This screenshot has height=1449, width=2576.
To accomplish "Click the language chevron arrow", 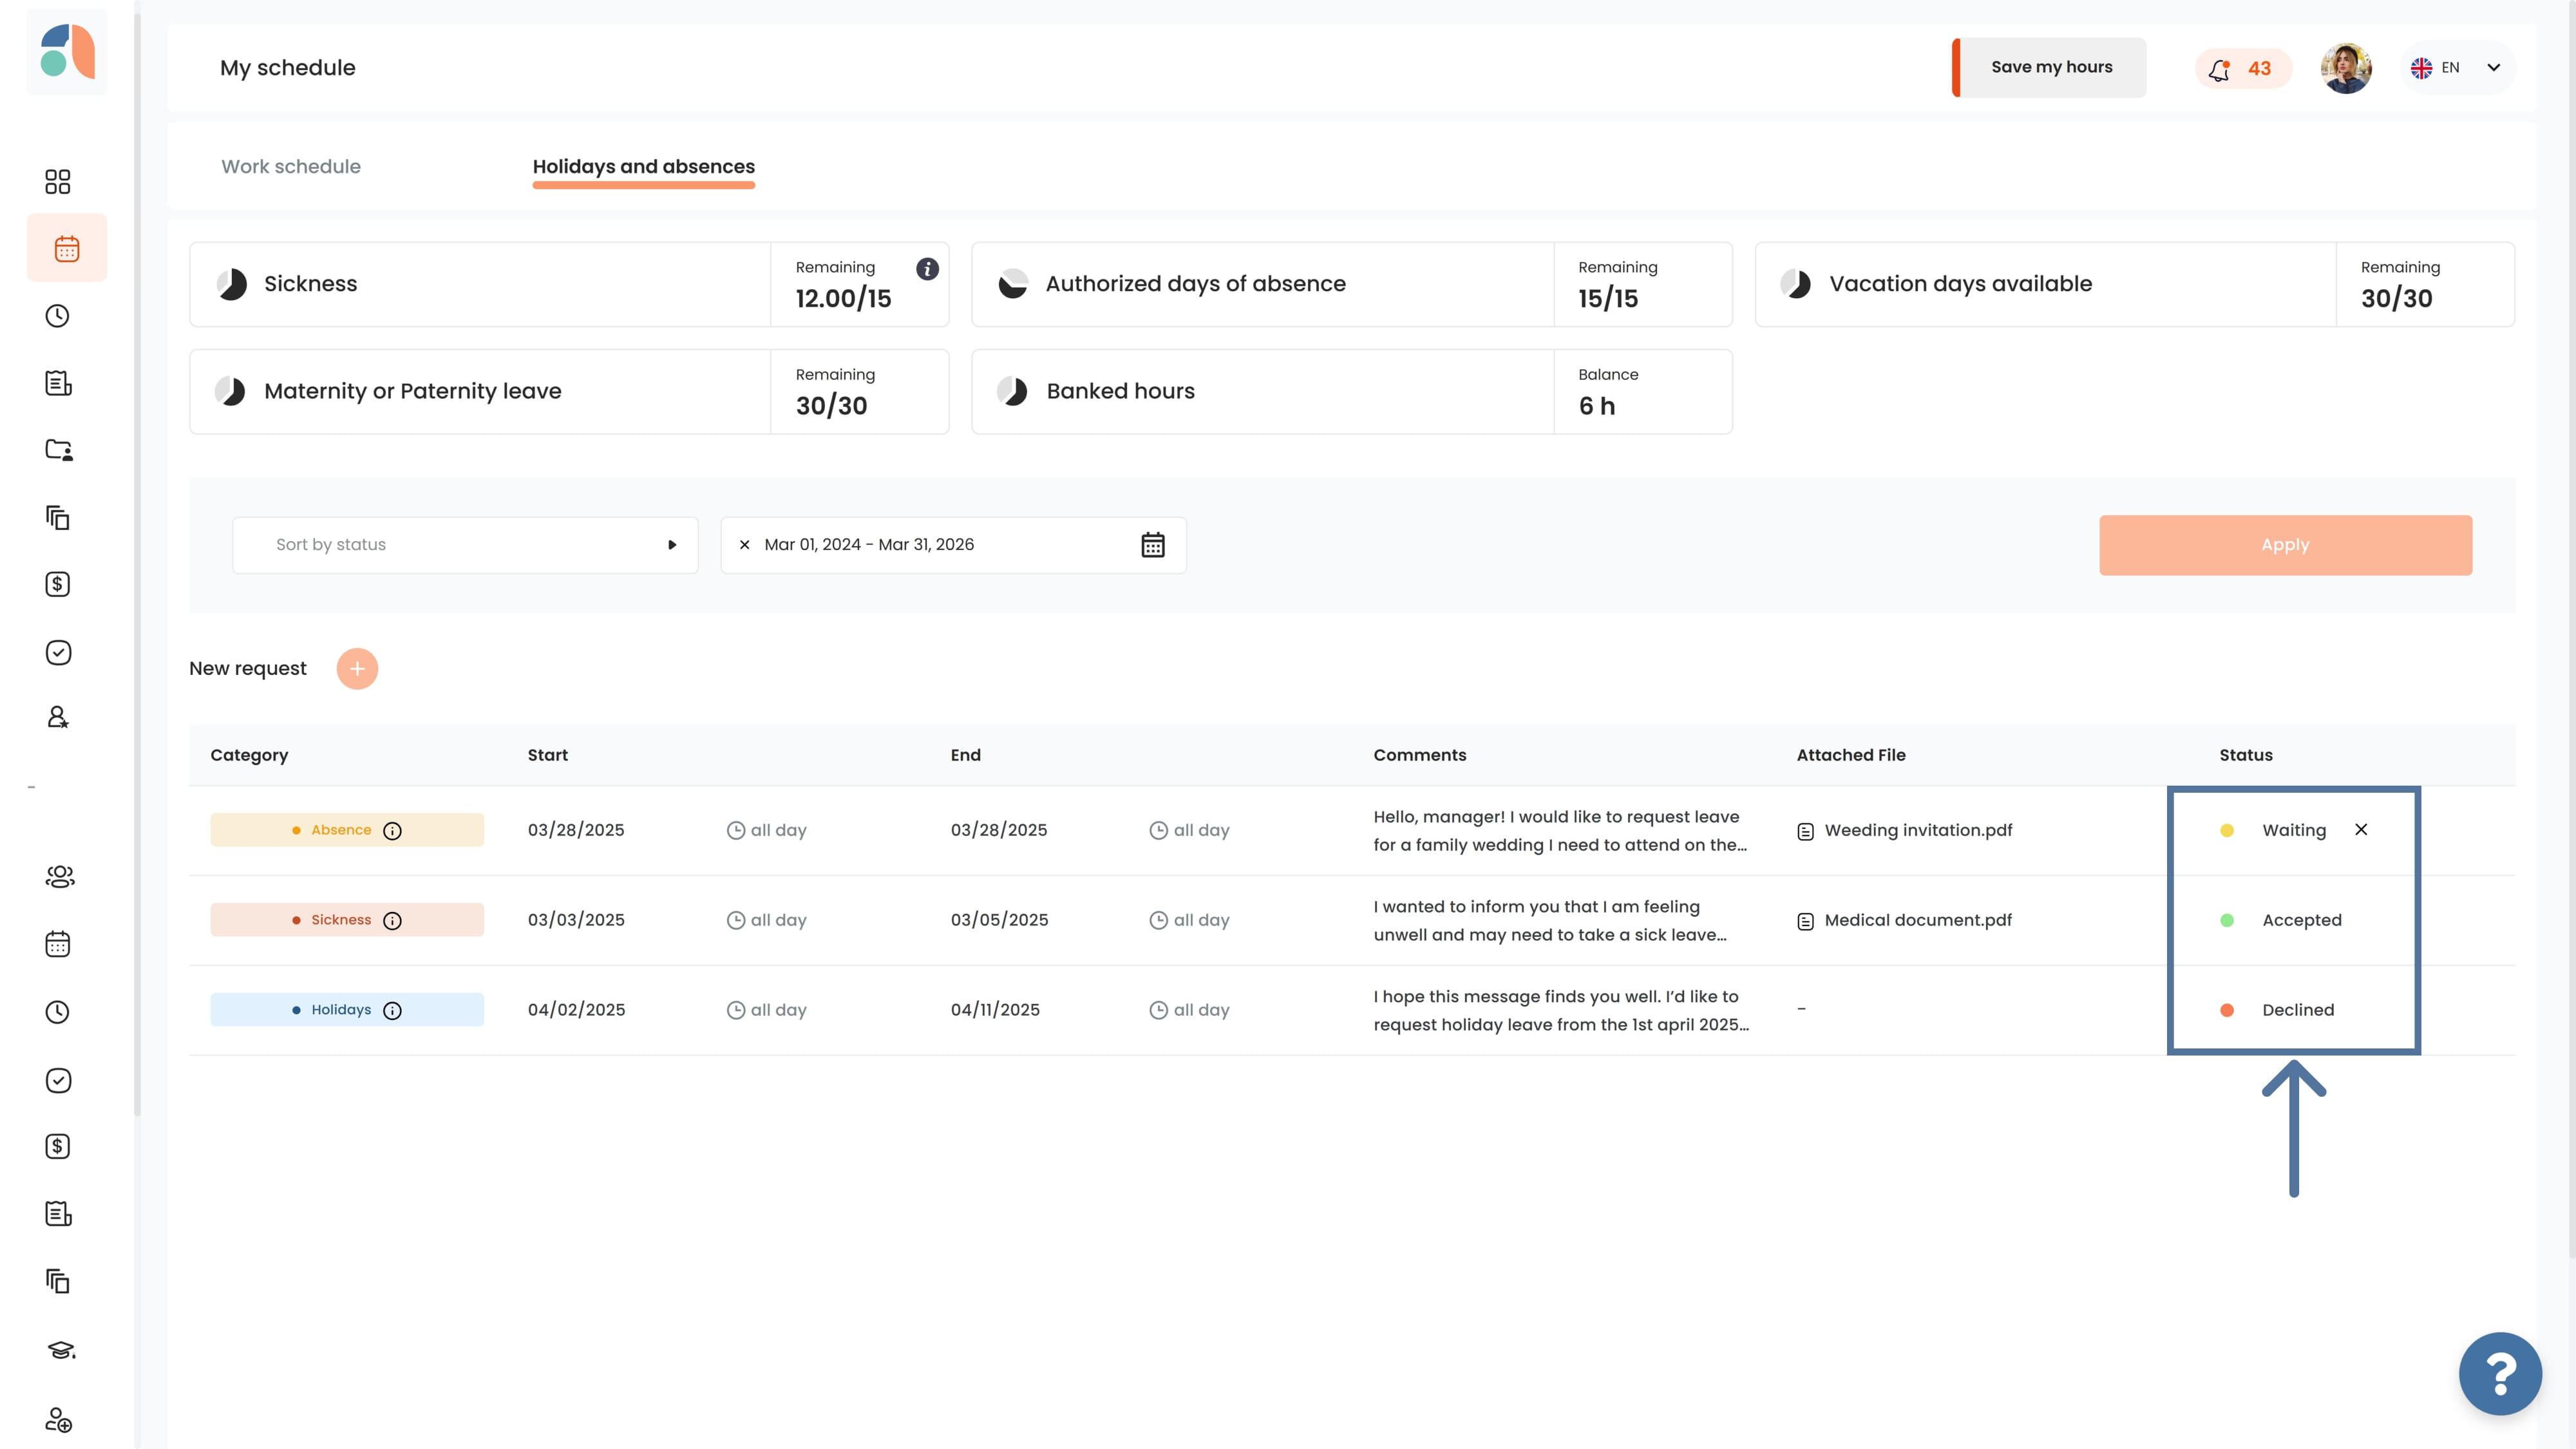I will [x=2494, y=68].
